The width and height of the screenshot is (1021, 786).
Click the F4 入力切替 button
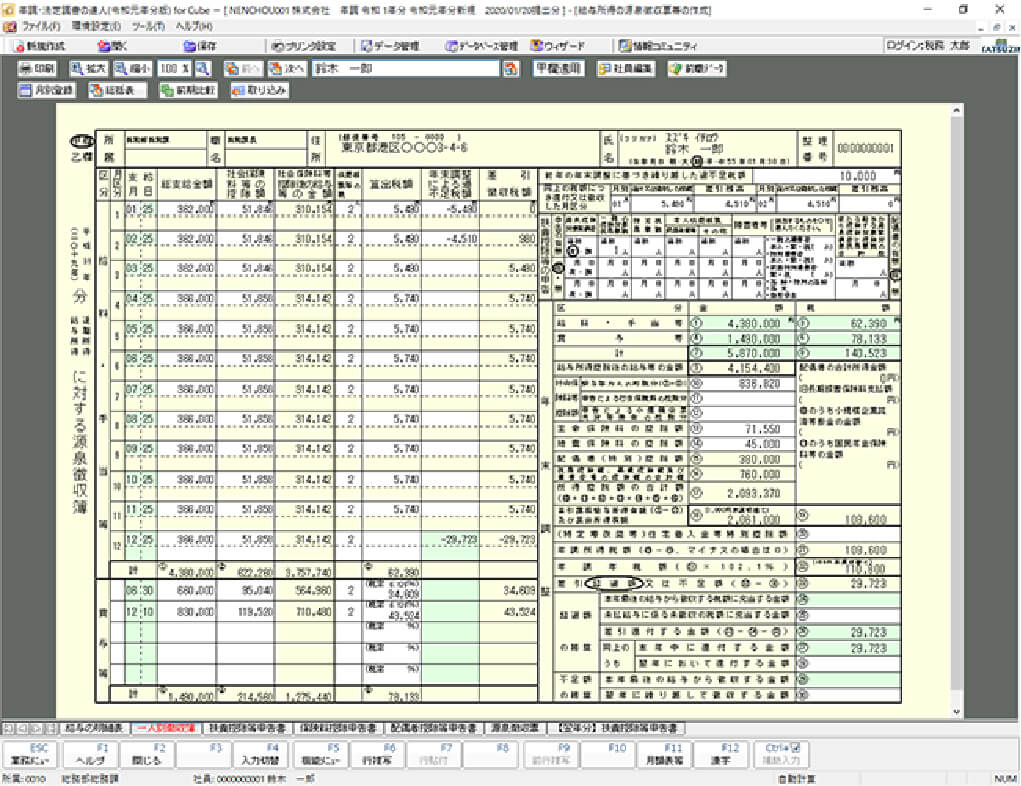[260, 754]
